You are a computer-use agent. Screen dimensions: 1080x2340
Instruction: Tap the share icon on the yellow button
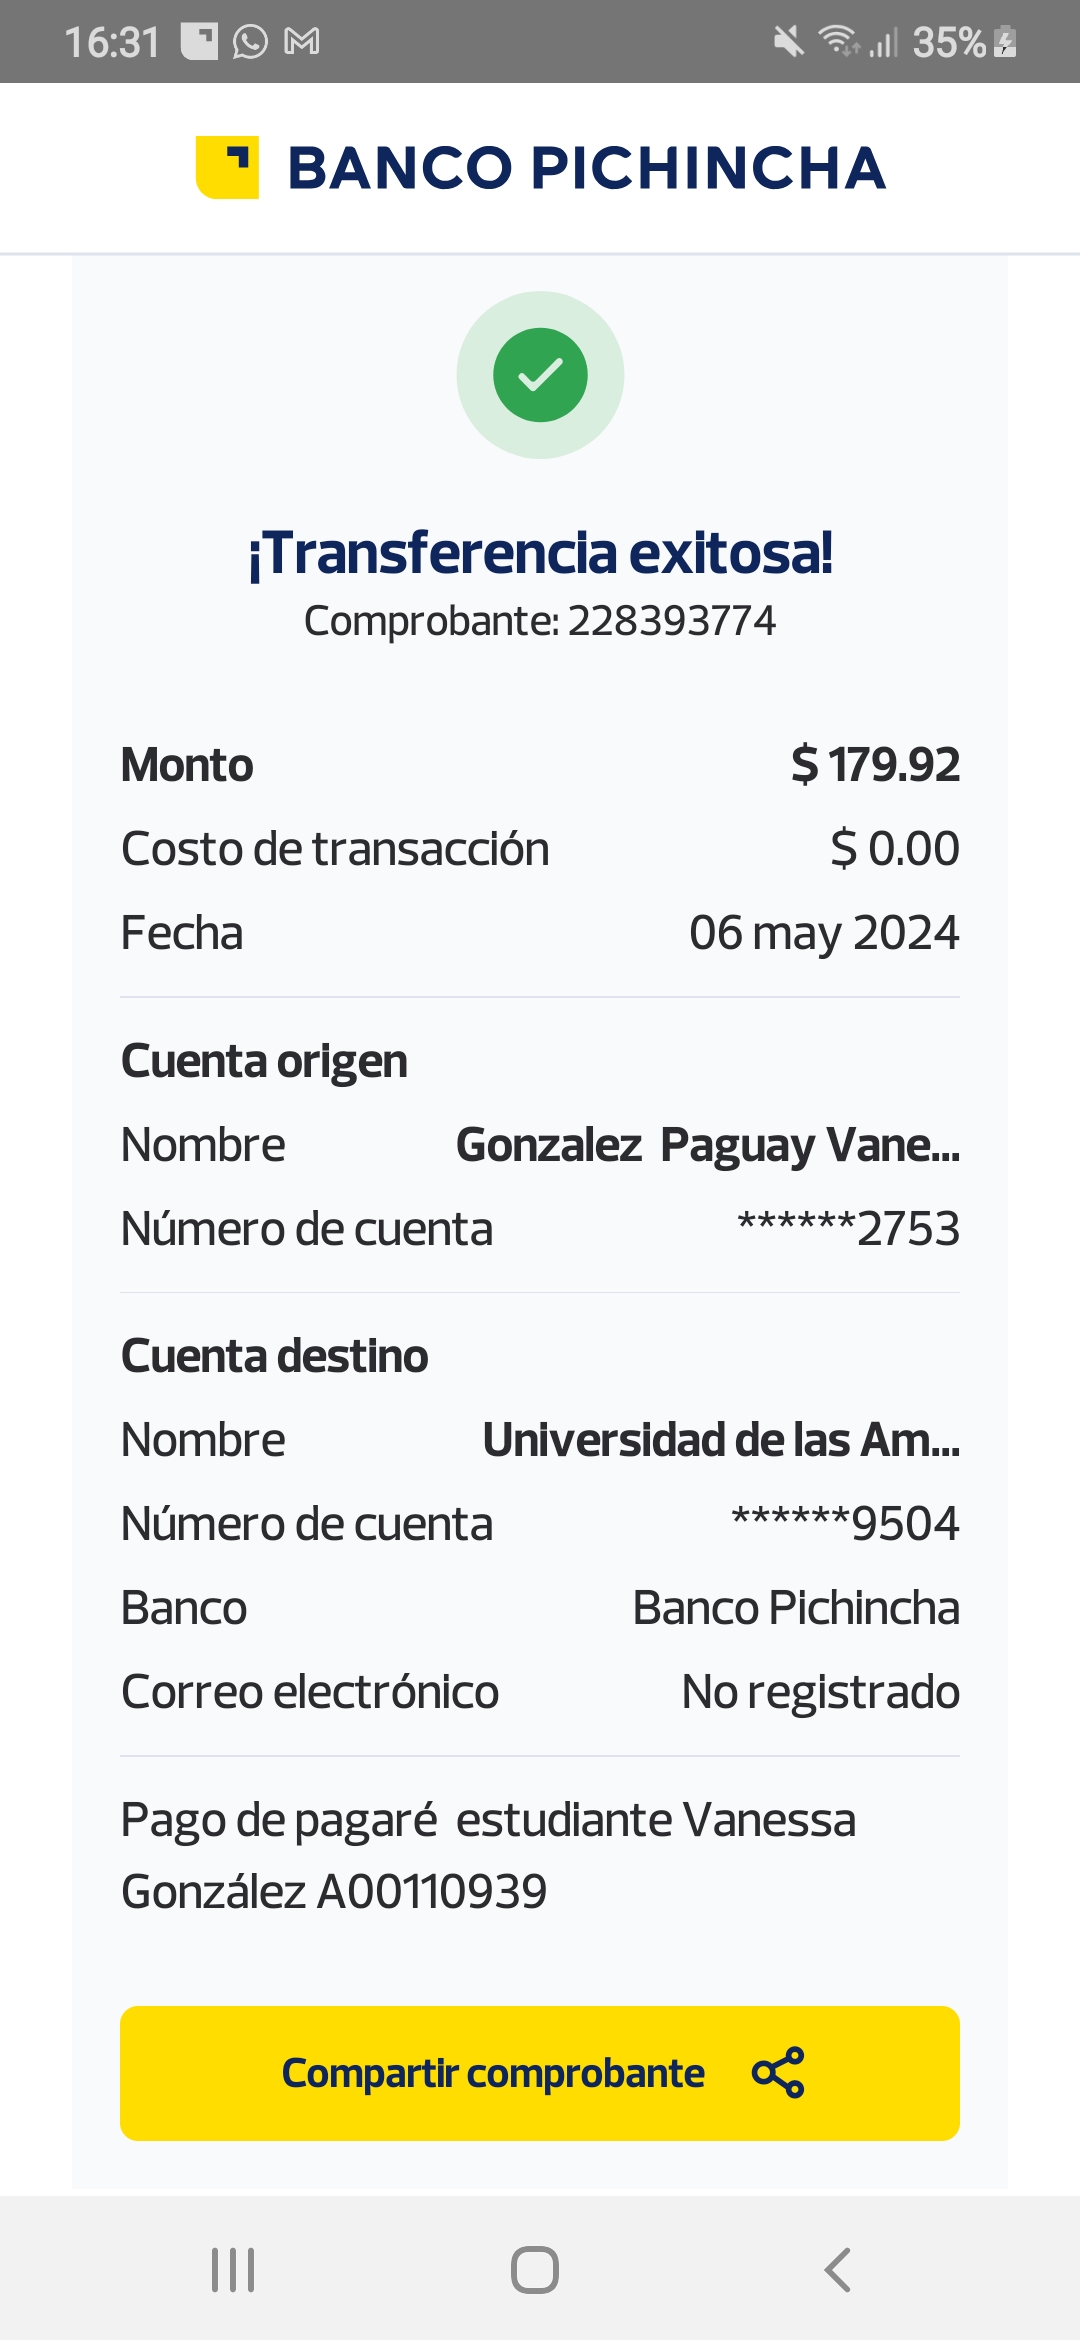point(778,2073)
